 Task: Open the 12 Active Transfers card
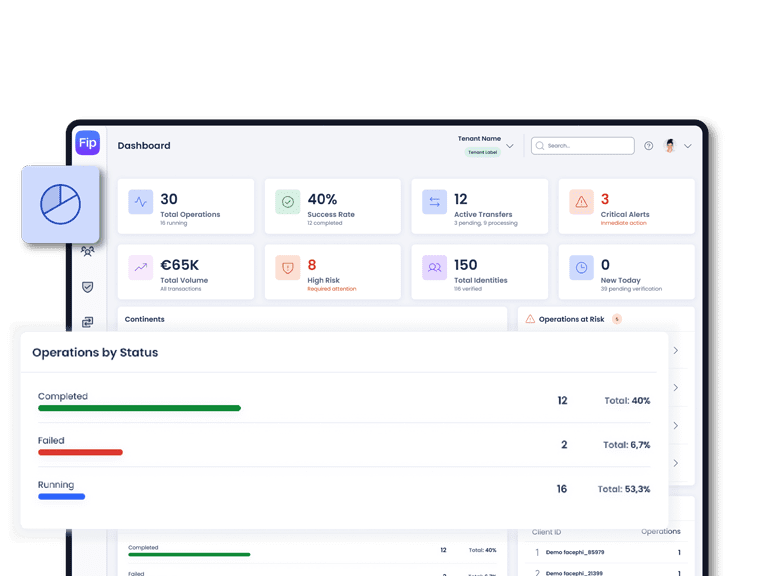pyautogui.click(x=480, y=206)
